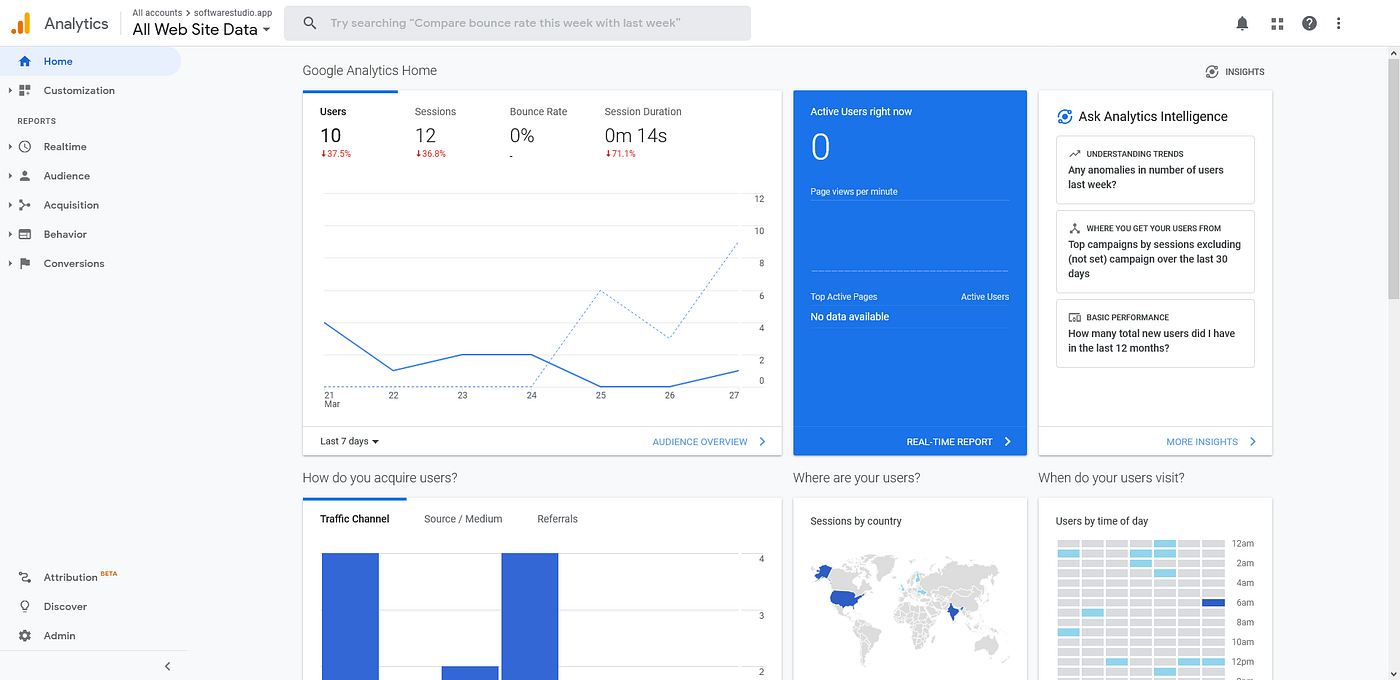Click the search input field

click(517, 23)
